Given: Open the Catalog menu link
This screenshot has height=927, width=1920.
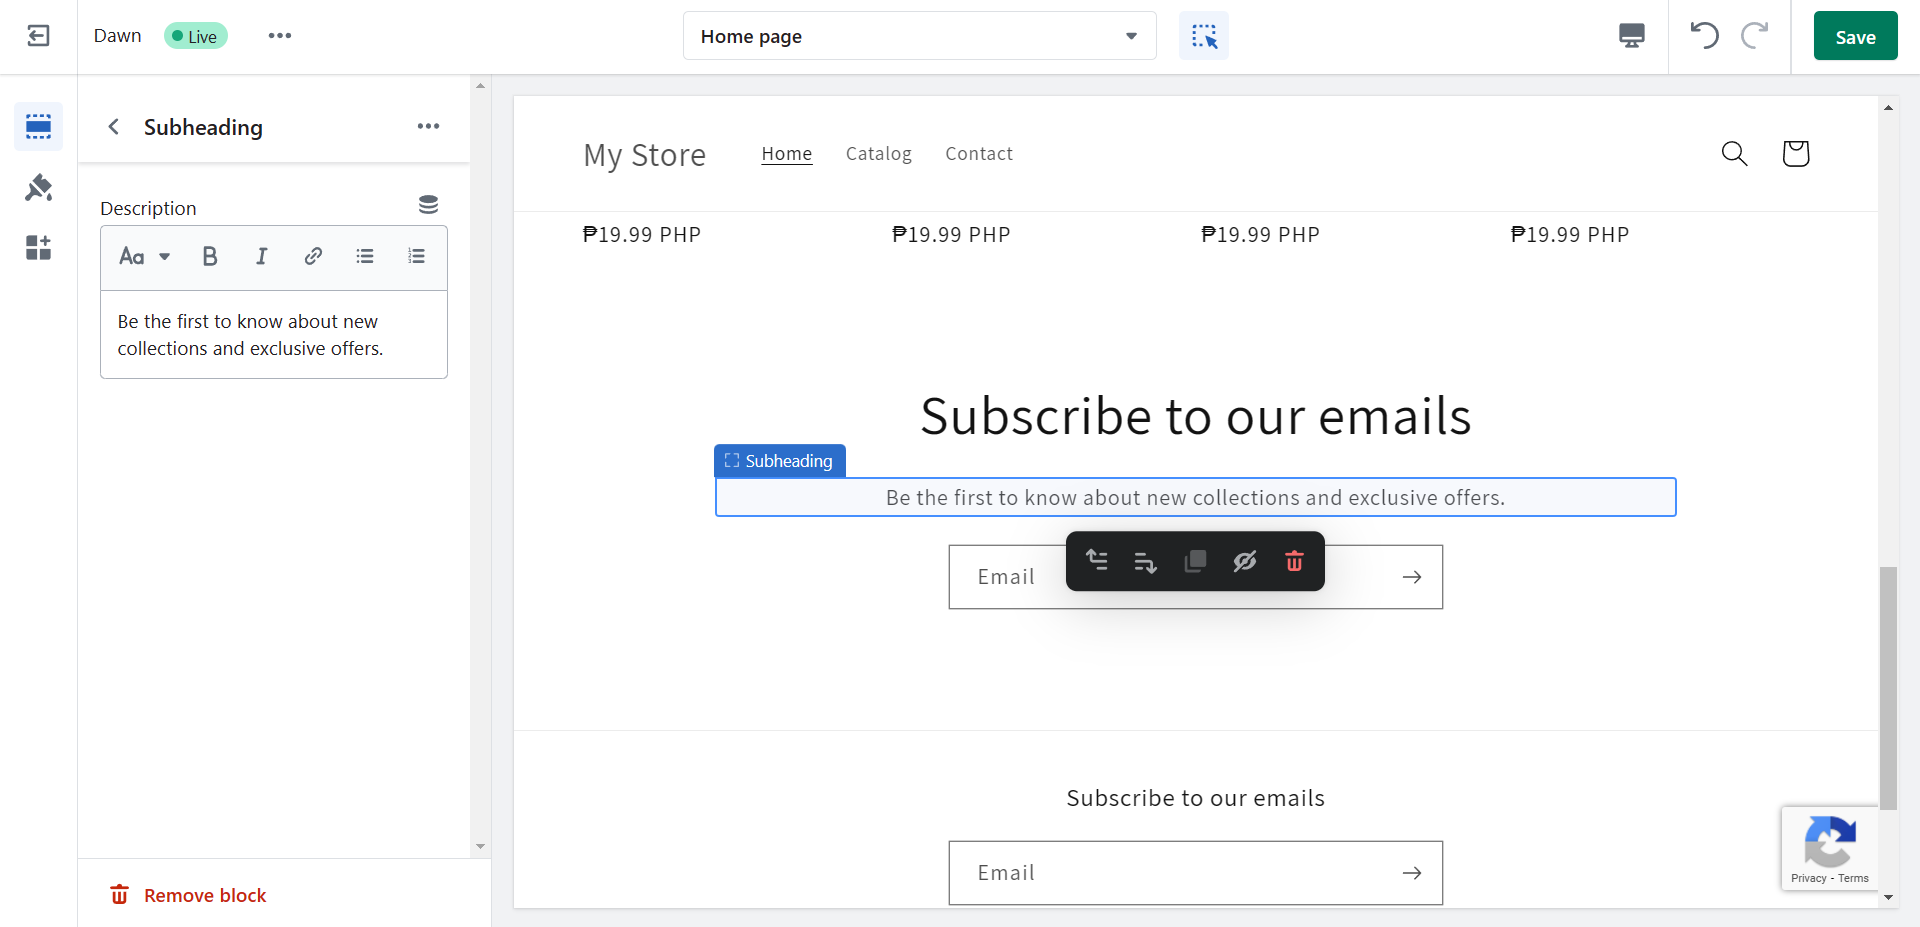Looking at the screenshot, I should 879,154.
